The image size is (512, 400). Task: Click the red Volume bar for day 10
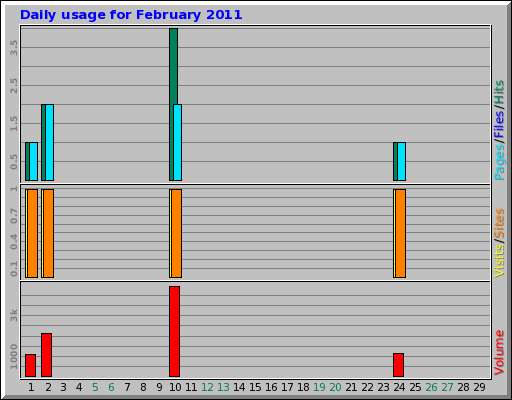tap(175, 332)
